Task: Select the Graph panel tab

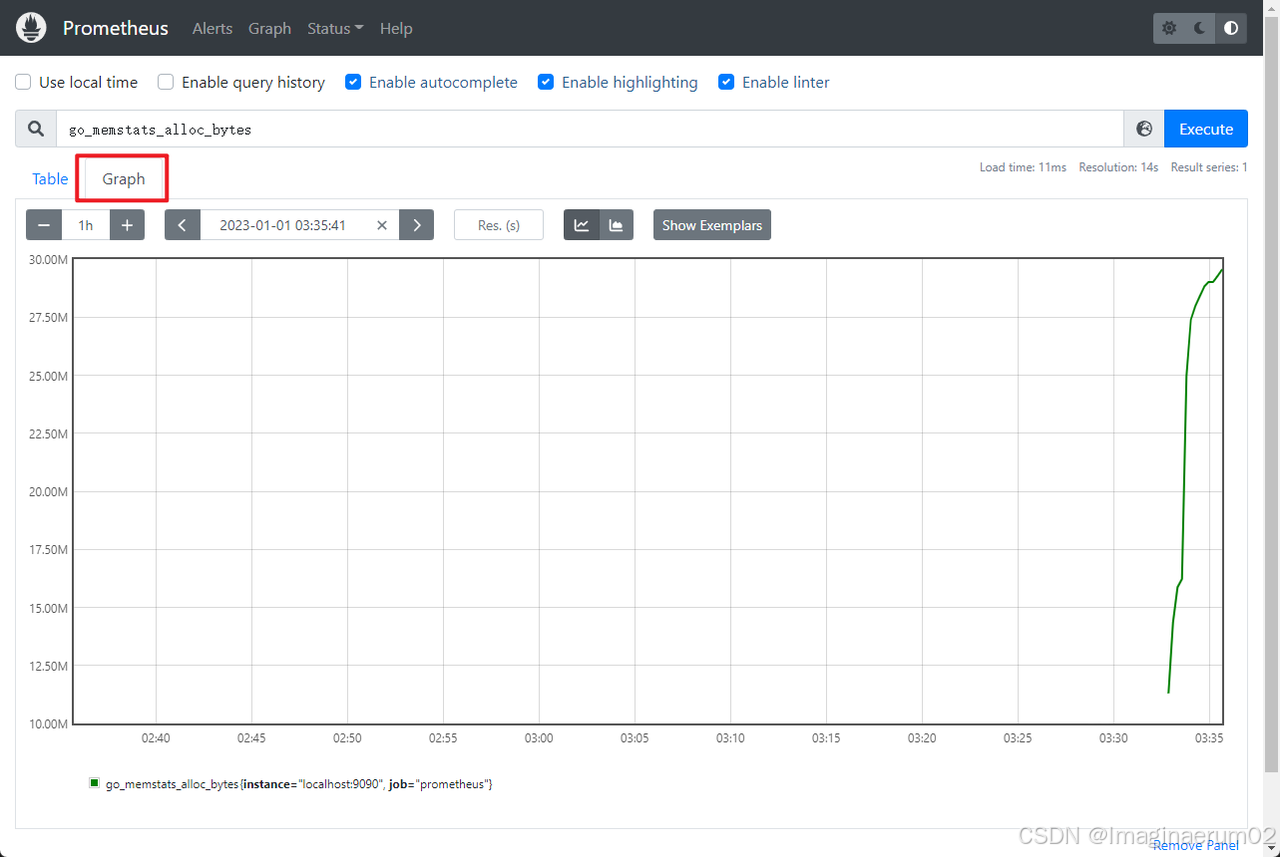Action: click(x=123, y=179)
